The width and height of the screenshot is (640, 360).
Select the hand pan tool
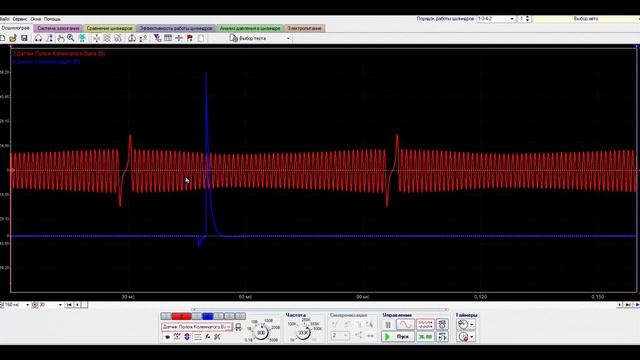point(60,38)
